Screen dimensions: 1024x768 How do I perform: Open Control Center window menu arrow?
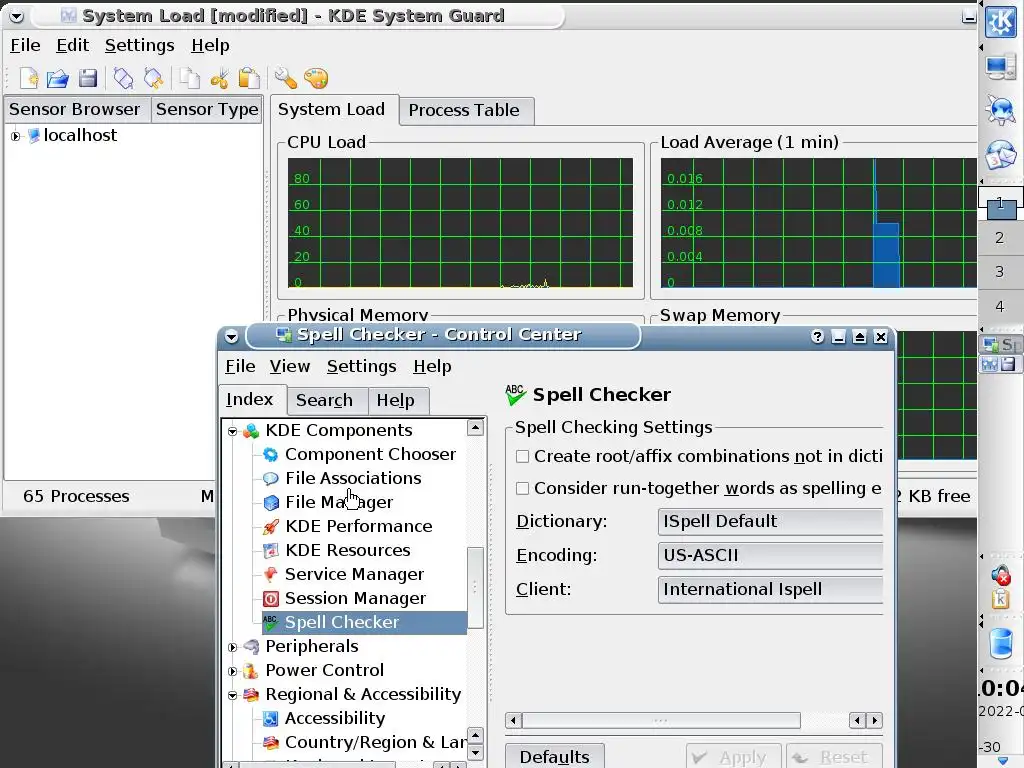tap(231, 336)
